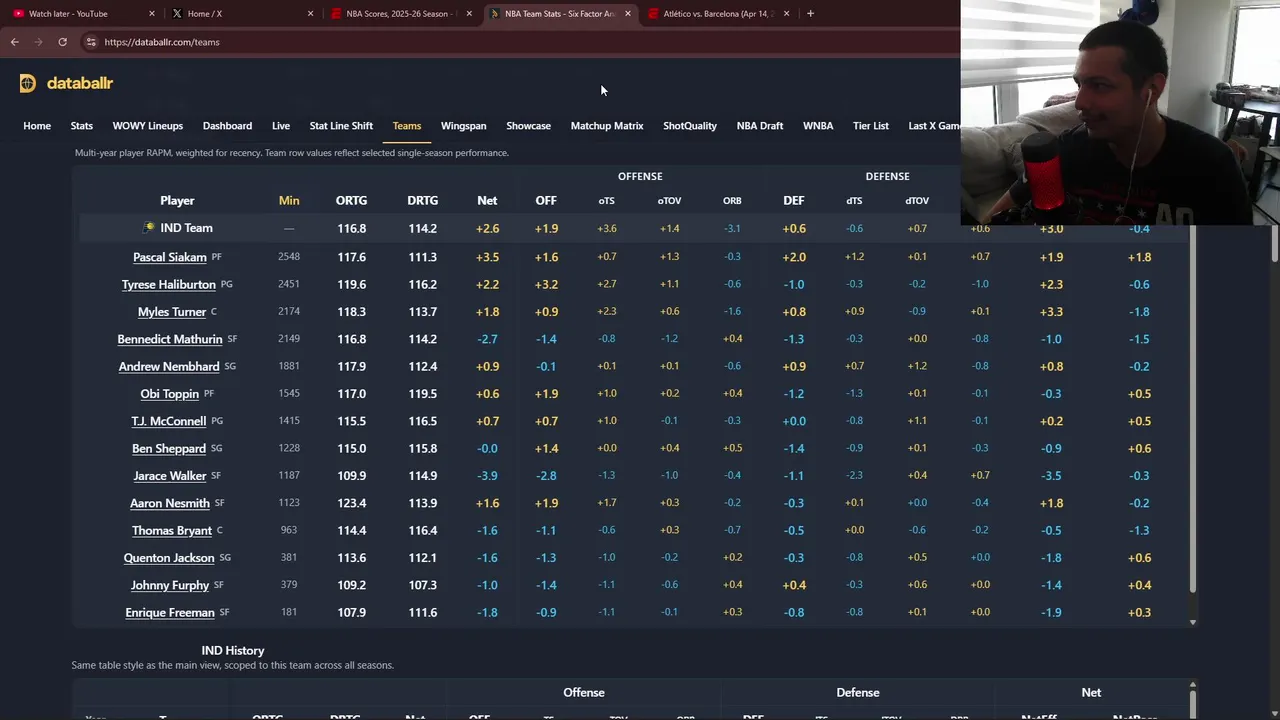Close the Home / X tab
The height and width of the screenshot is (720, 1280).
coord(310,14)
